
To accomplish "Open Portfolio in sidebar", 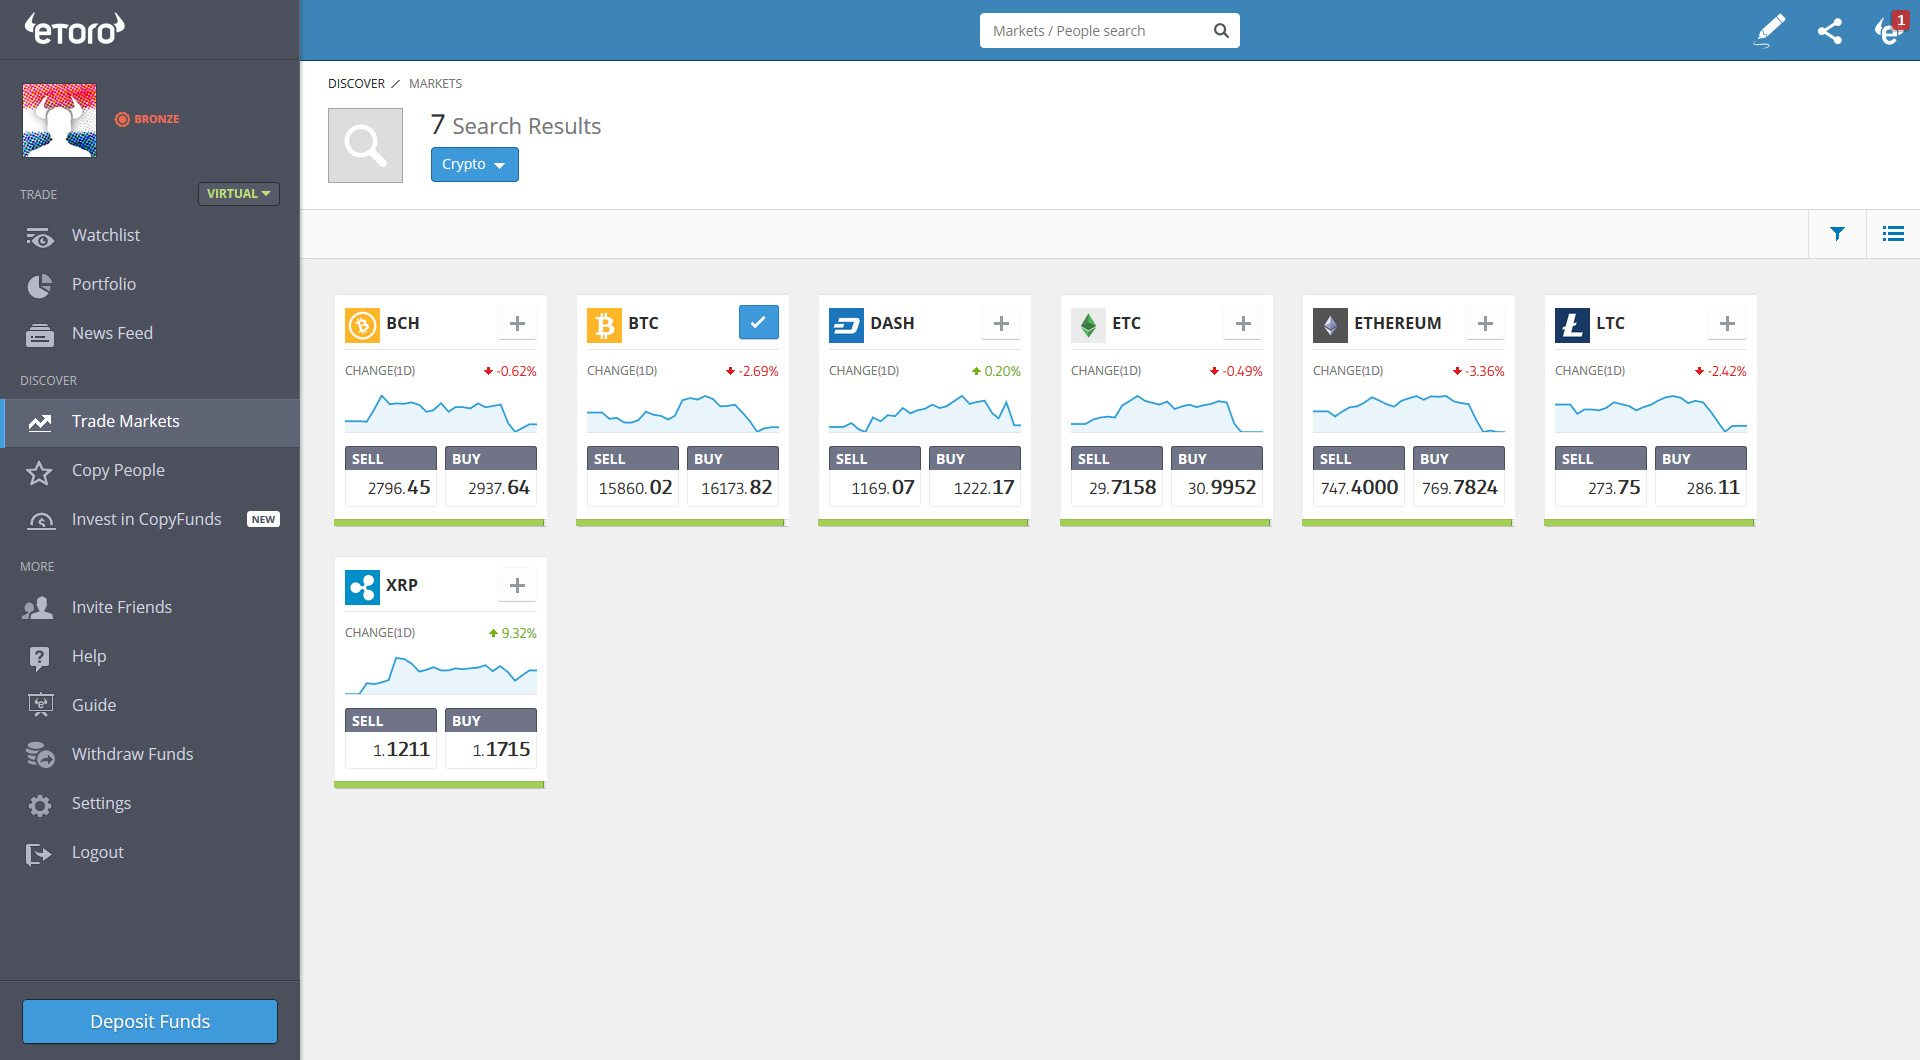I will click(x=150, y=284).
